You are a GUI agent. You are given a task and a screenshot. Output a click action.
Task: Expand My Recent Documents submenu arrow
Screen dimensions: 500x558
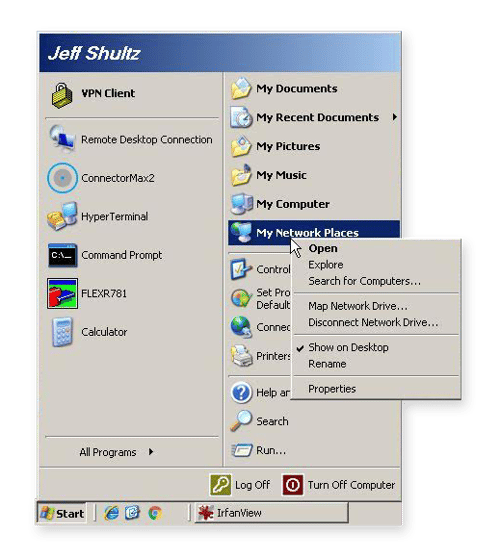394,117
